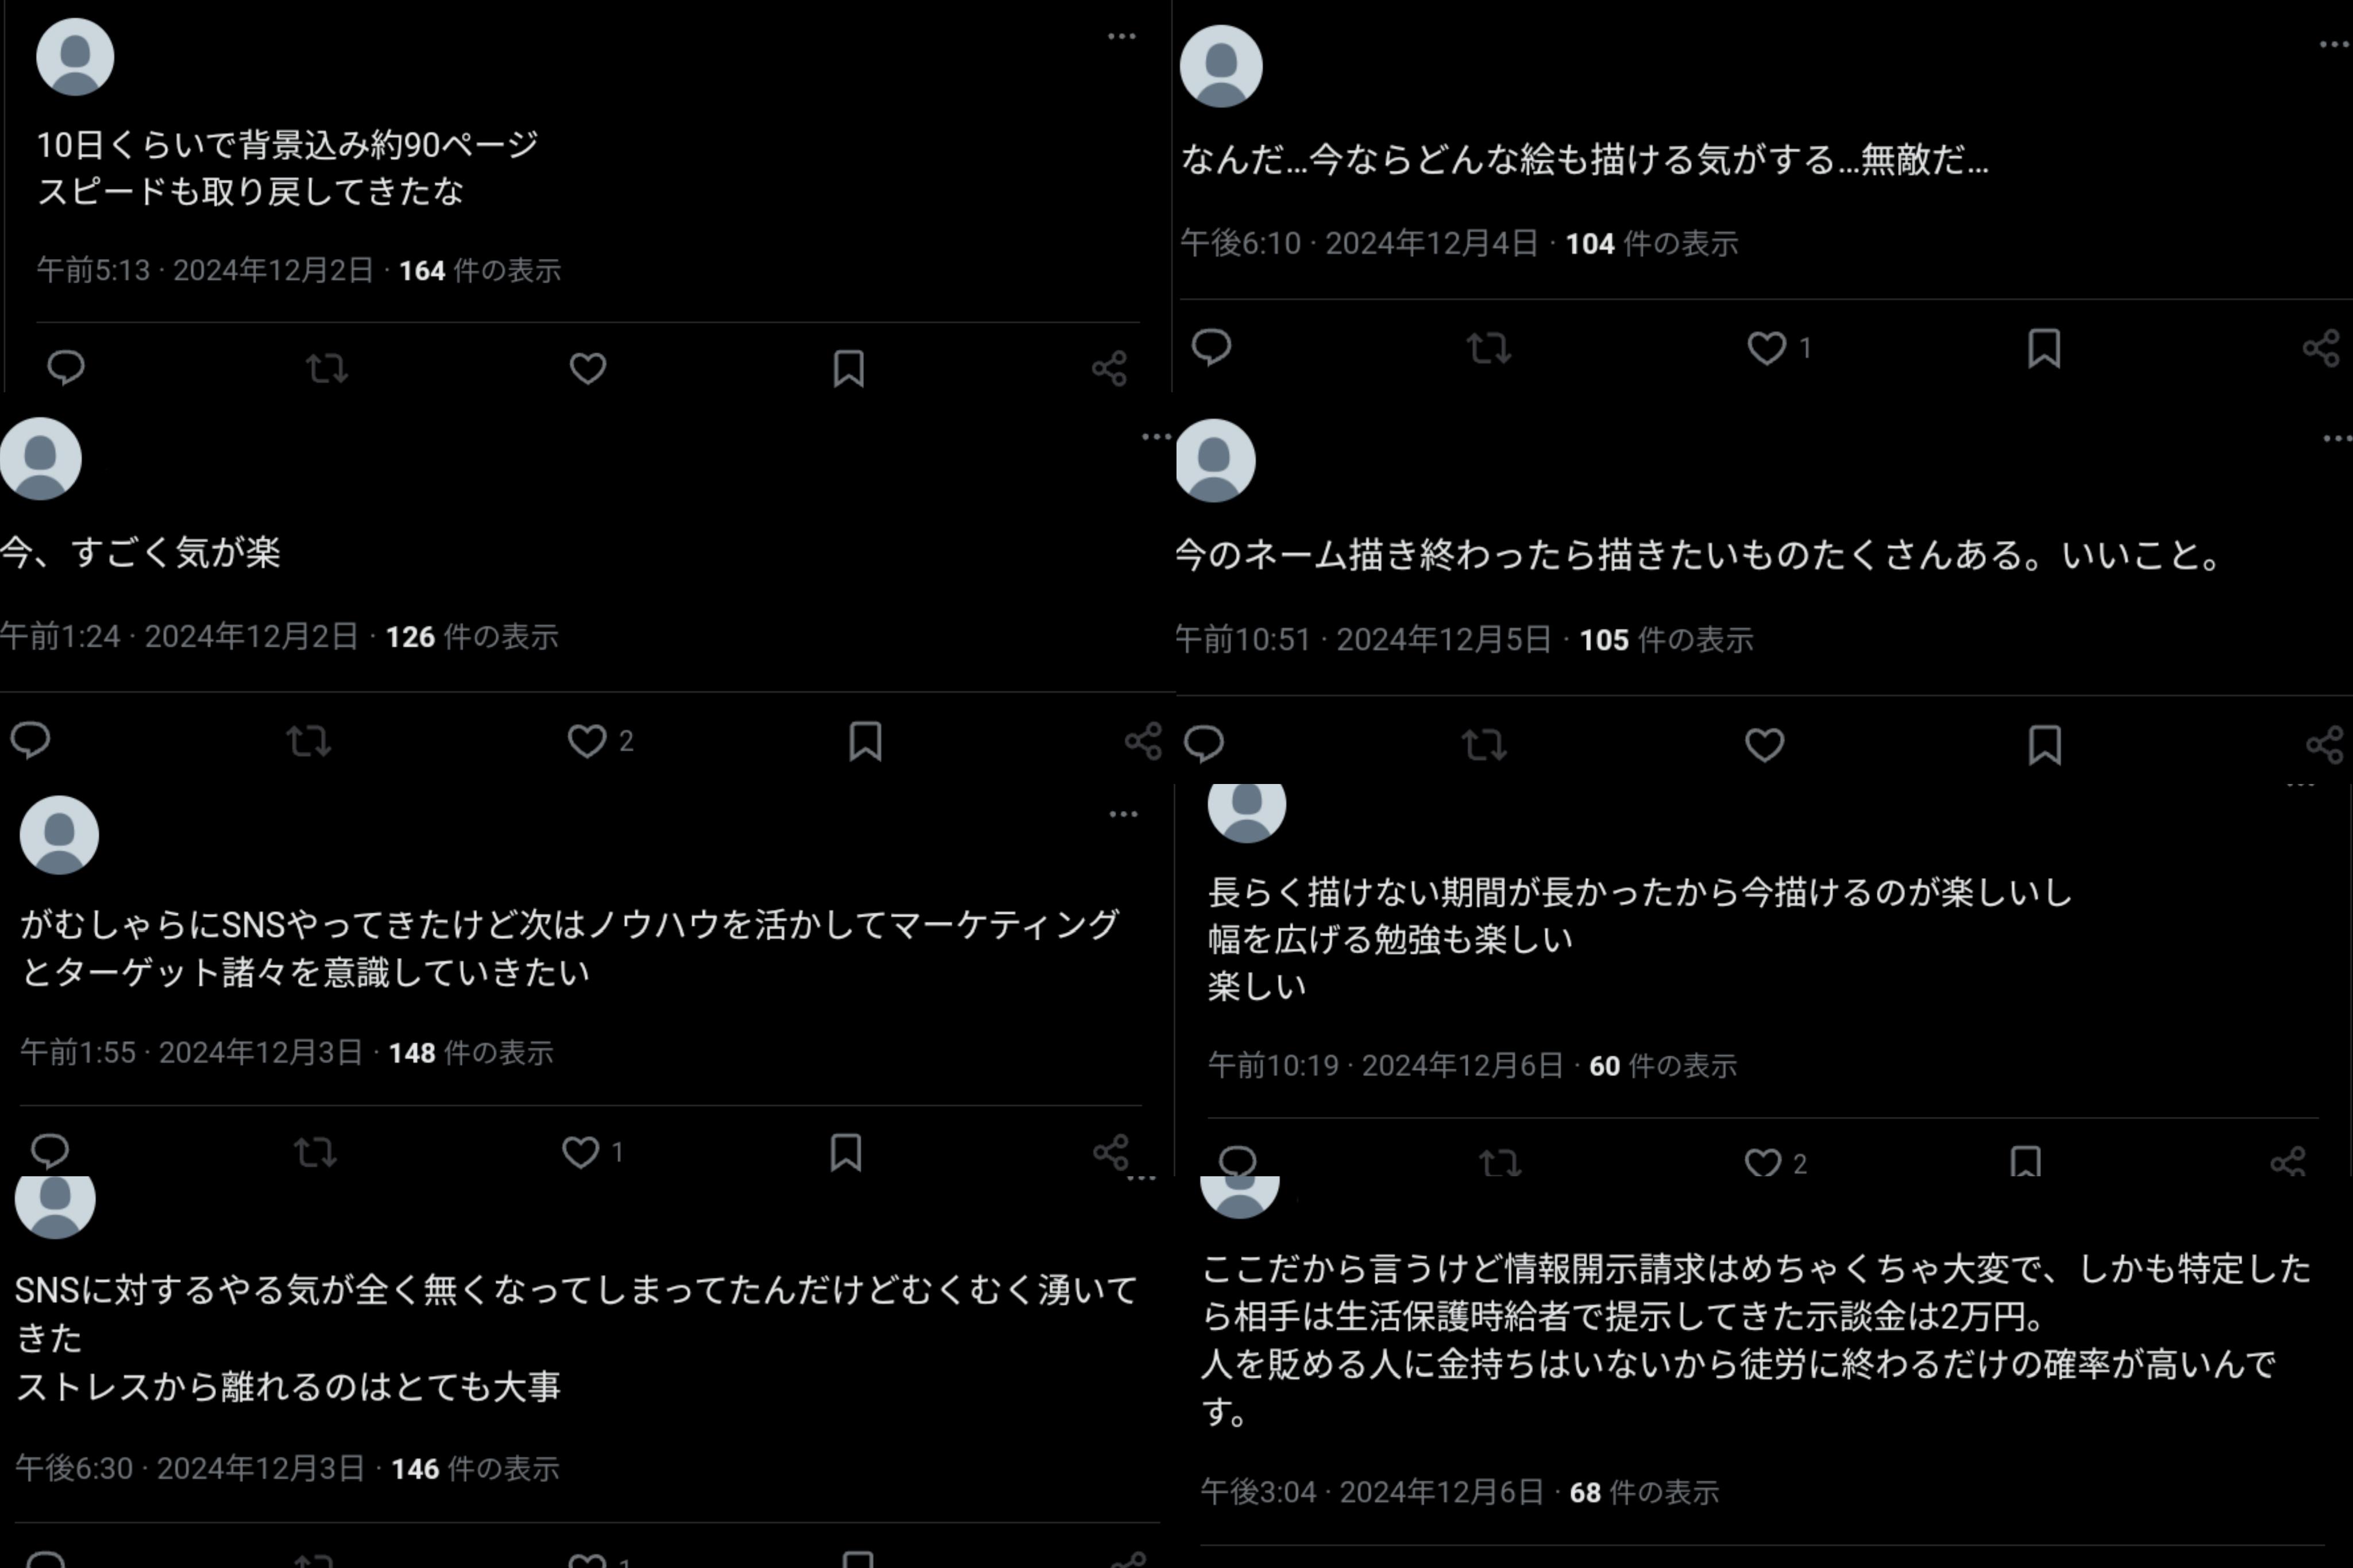
Task: Open profile avatar on なんだ…今なら tweet
Action: pyautogui.click(x=1221, y=66)
